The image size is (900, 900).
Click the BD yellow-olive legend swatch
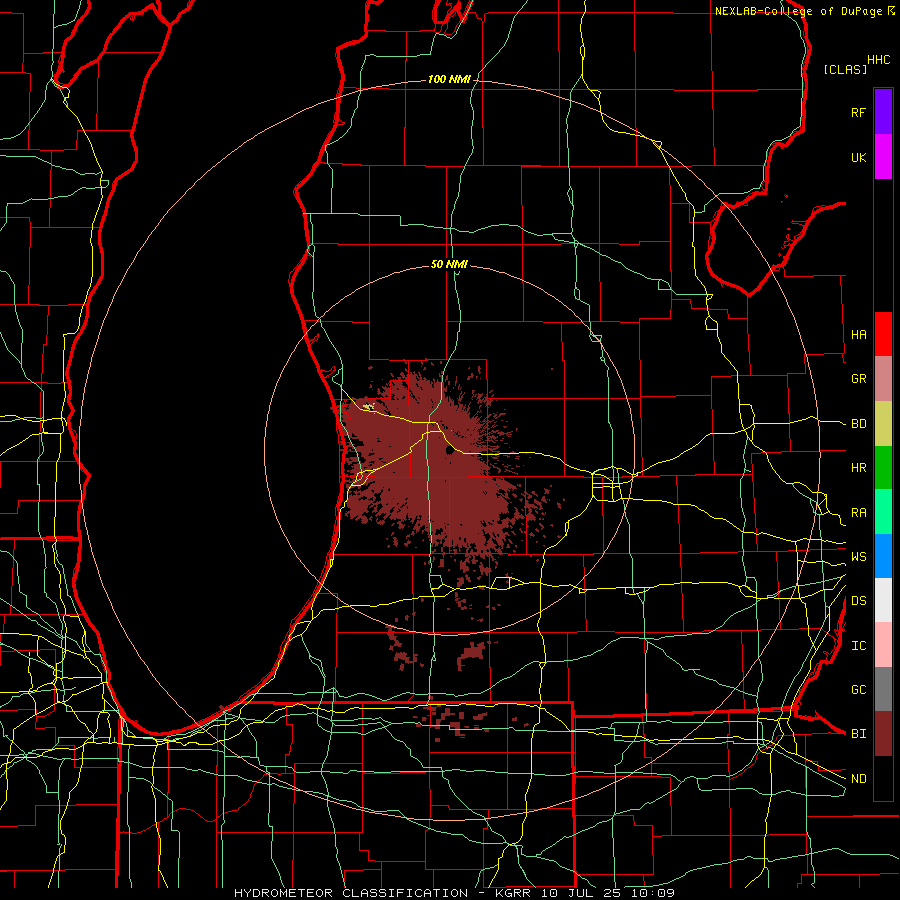click(x=883, y=424)
